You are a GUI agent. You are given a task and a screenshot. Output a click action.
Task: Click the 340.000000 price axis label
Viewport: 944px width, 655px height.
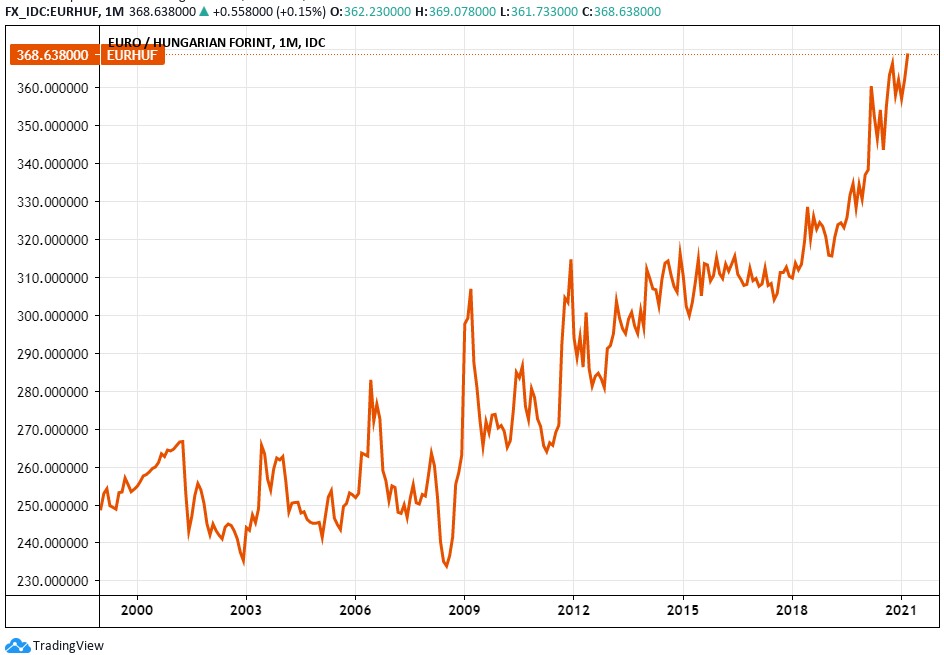[53, 164]
